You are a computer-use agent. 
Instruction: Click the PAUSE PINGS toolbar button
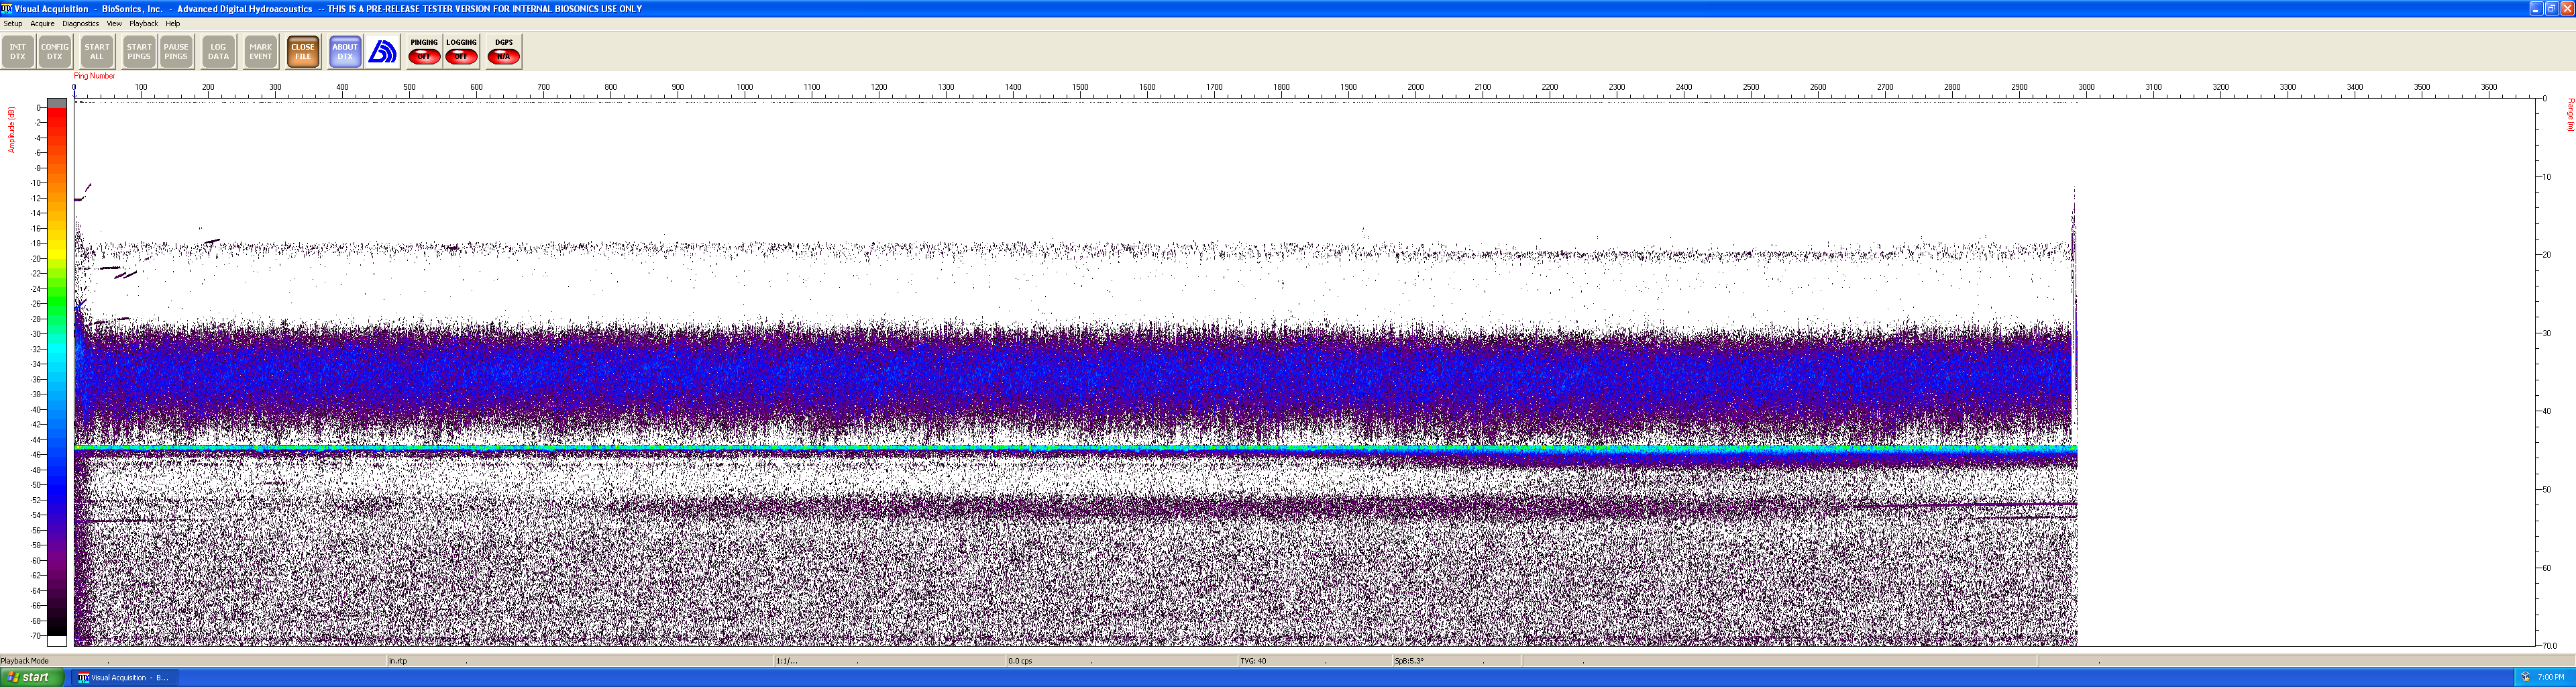point(176,52)
